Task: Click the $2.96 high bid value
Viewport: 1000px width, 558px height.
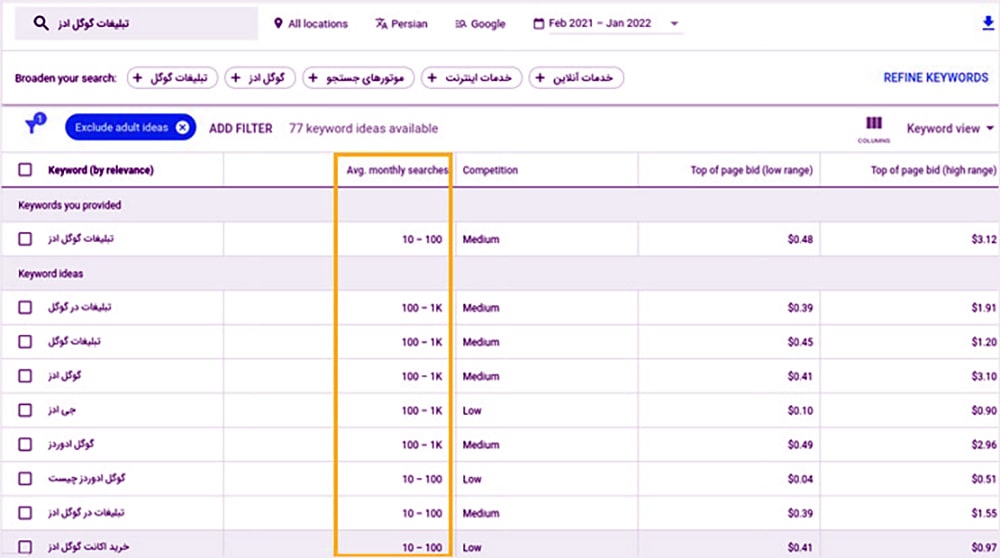Action: [983, 444]
